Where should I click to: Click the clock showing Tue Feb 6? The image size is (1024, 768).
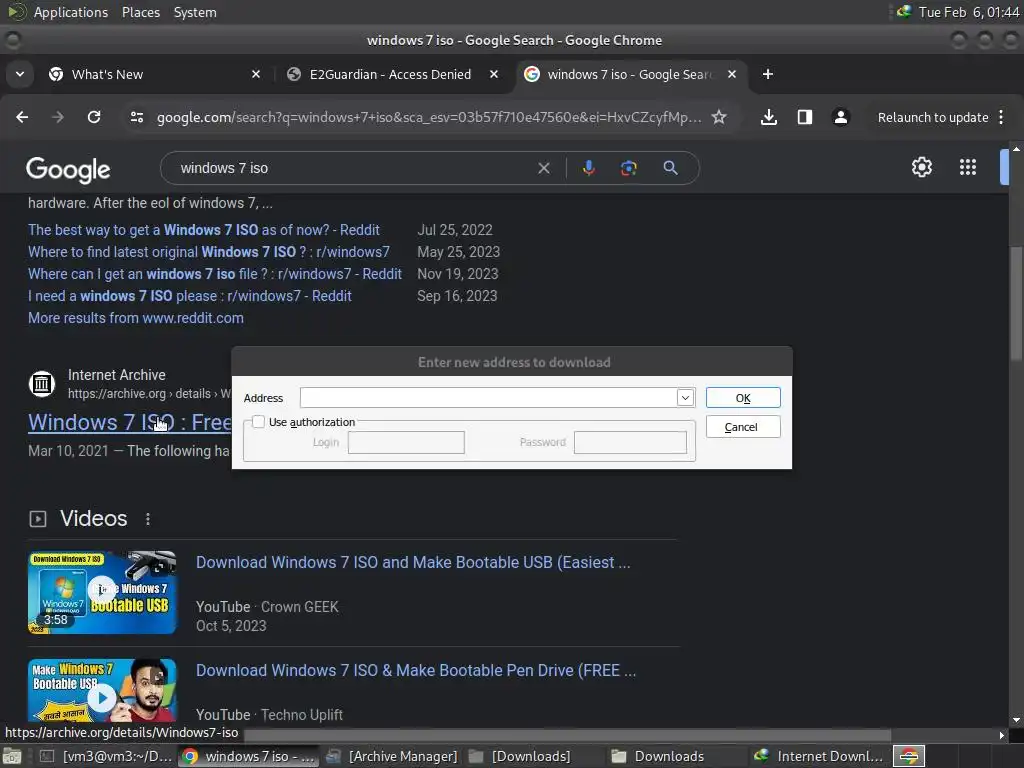[968, 12]
